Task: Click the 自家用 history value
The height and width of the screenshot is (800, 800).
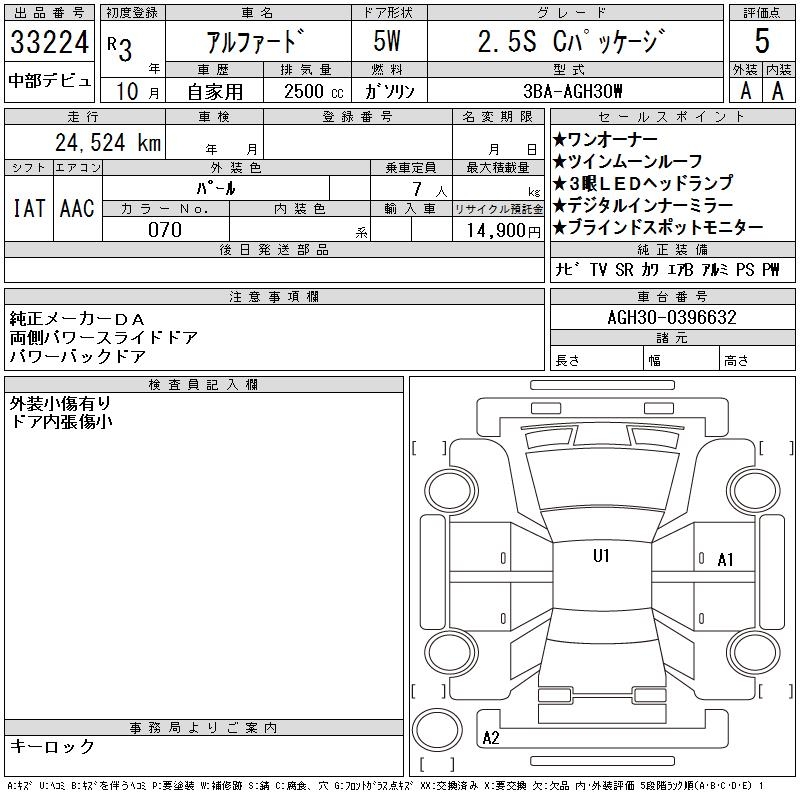Action: click(x=215, y=92)
